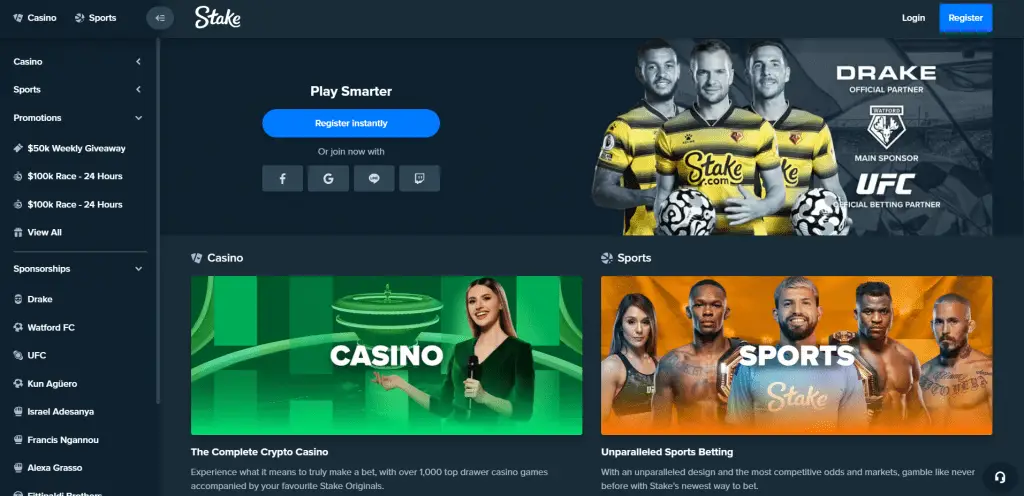Screen dimensions: 1024x496
Task: Collapse sidebar with the toggle arrow icon
Action: 160,18
